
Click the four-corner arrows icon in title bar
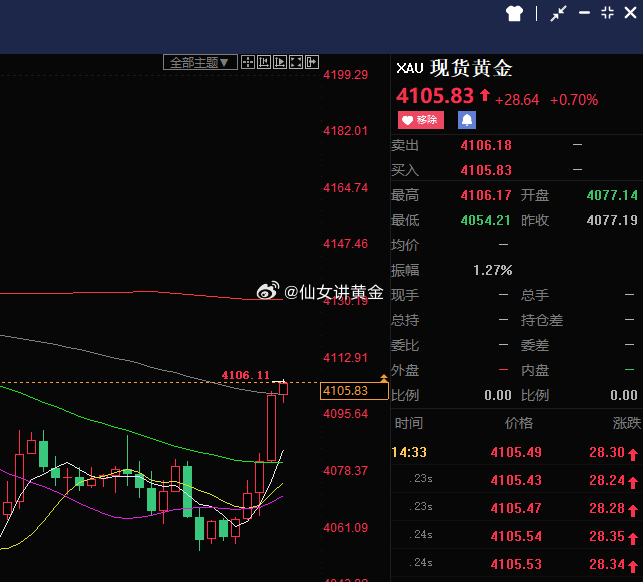tap(607, 13)
